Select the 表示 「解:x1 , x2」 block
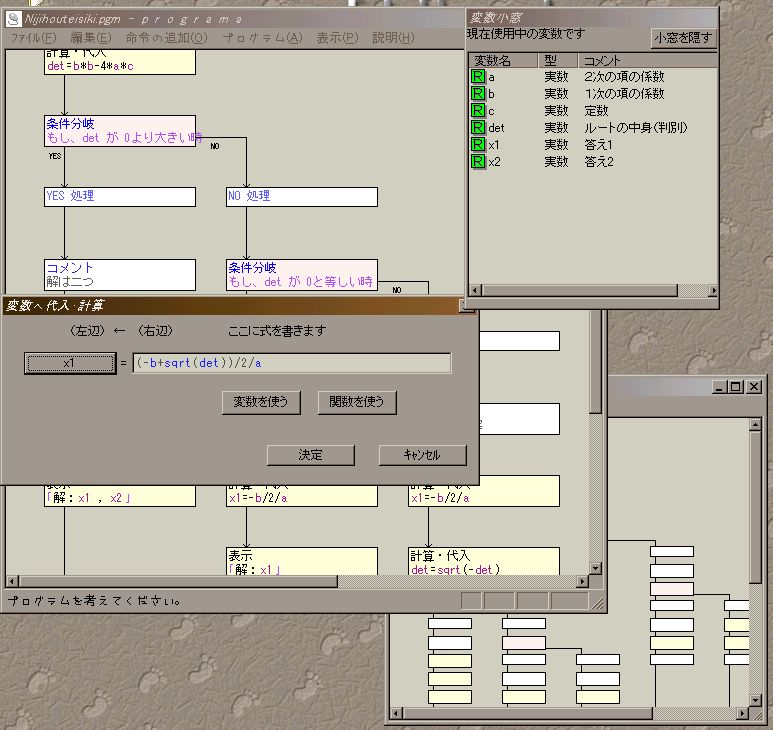 [120, 496]
